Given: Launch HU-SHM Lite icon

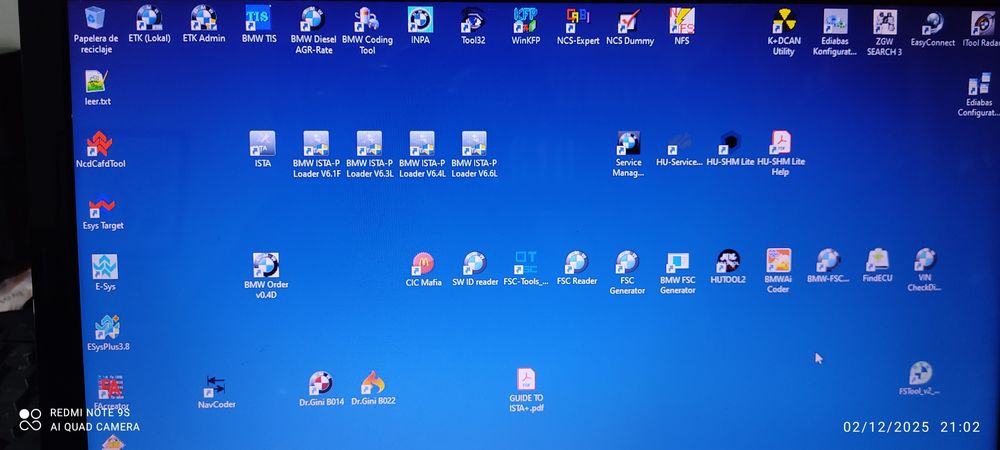Looking at the screenshot, I should point(730,149).
